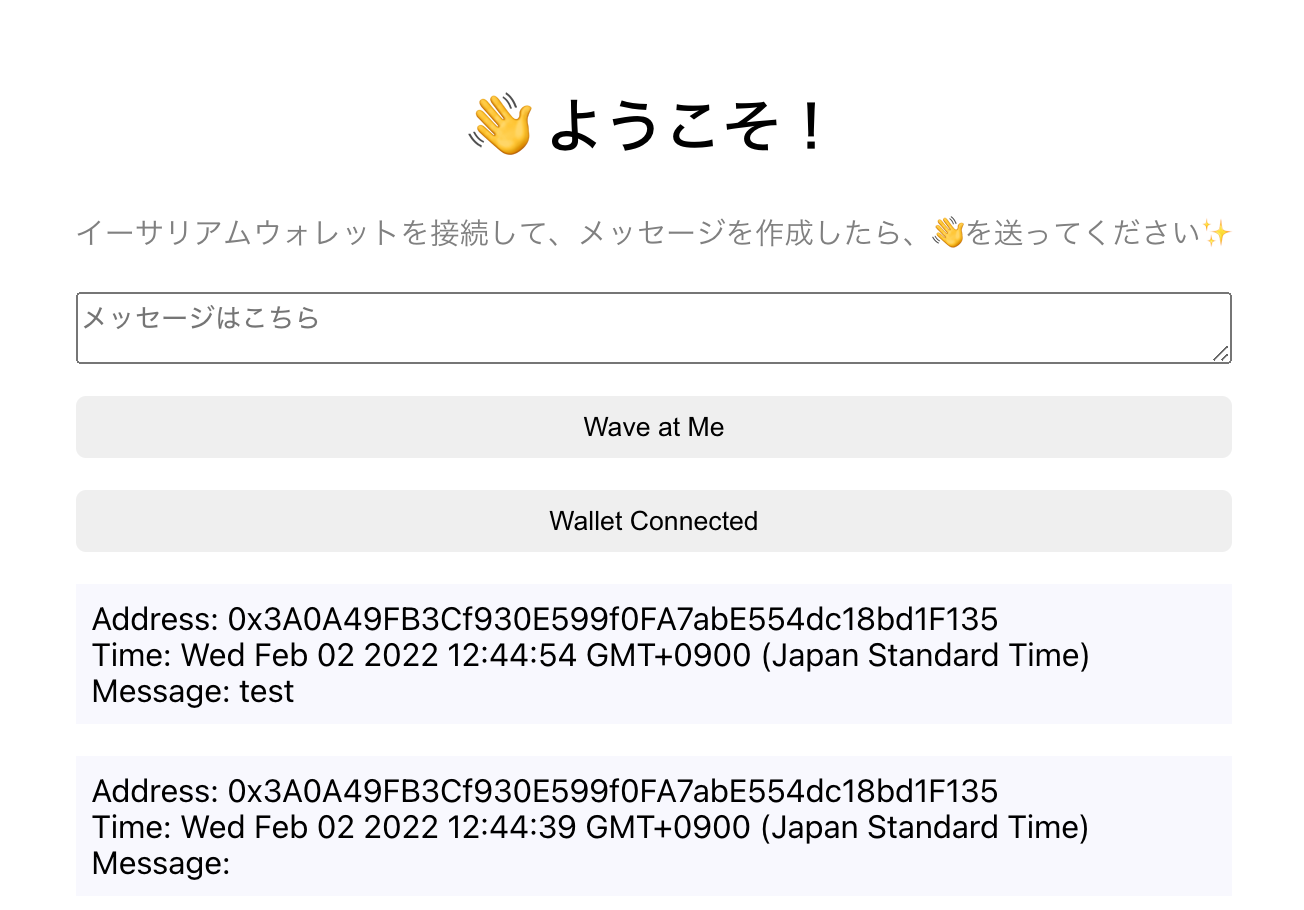The image size is (1304, 910).
Task: Click the 12:44:54 timestamp line
Action: [591, 655]
